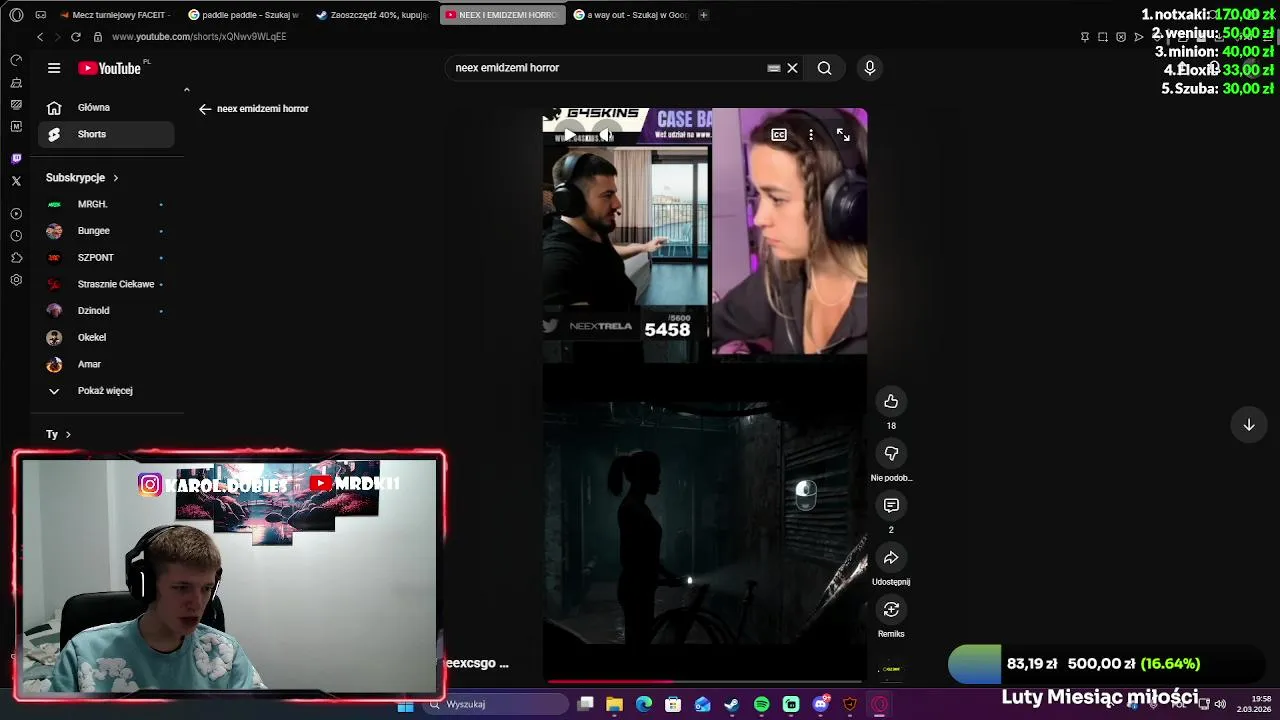Open the SZPONT subscription channel
The image size is (1280, 720).
click(106, 257)
